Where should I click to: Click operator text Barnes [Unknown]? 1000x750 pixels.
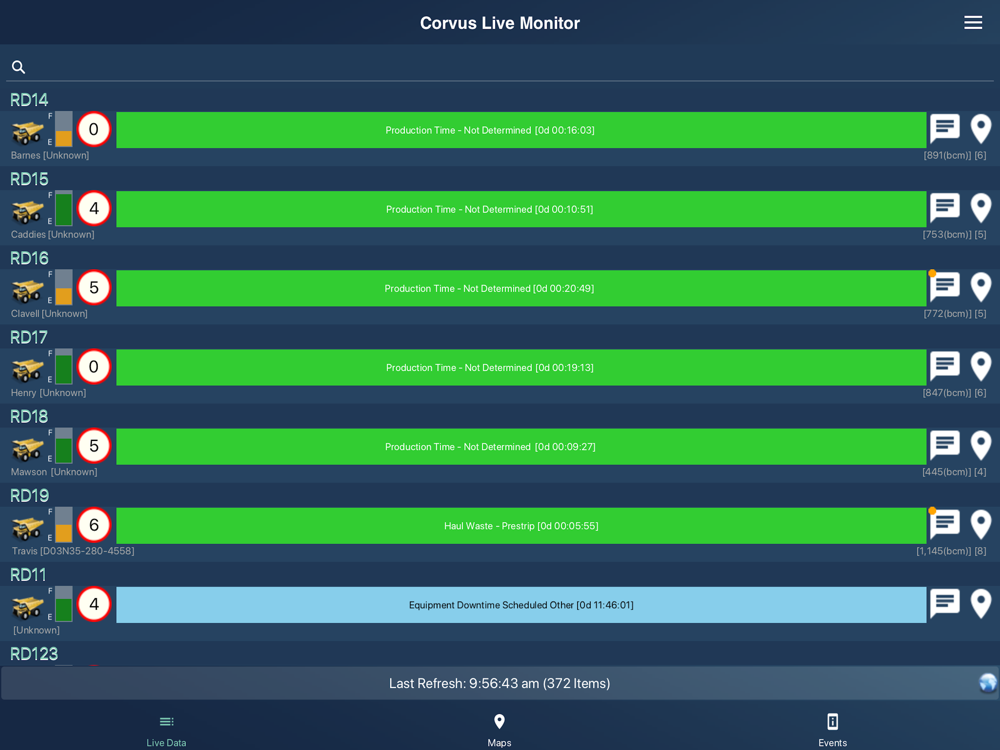[x=50, y=155]
